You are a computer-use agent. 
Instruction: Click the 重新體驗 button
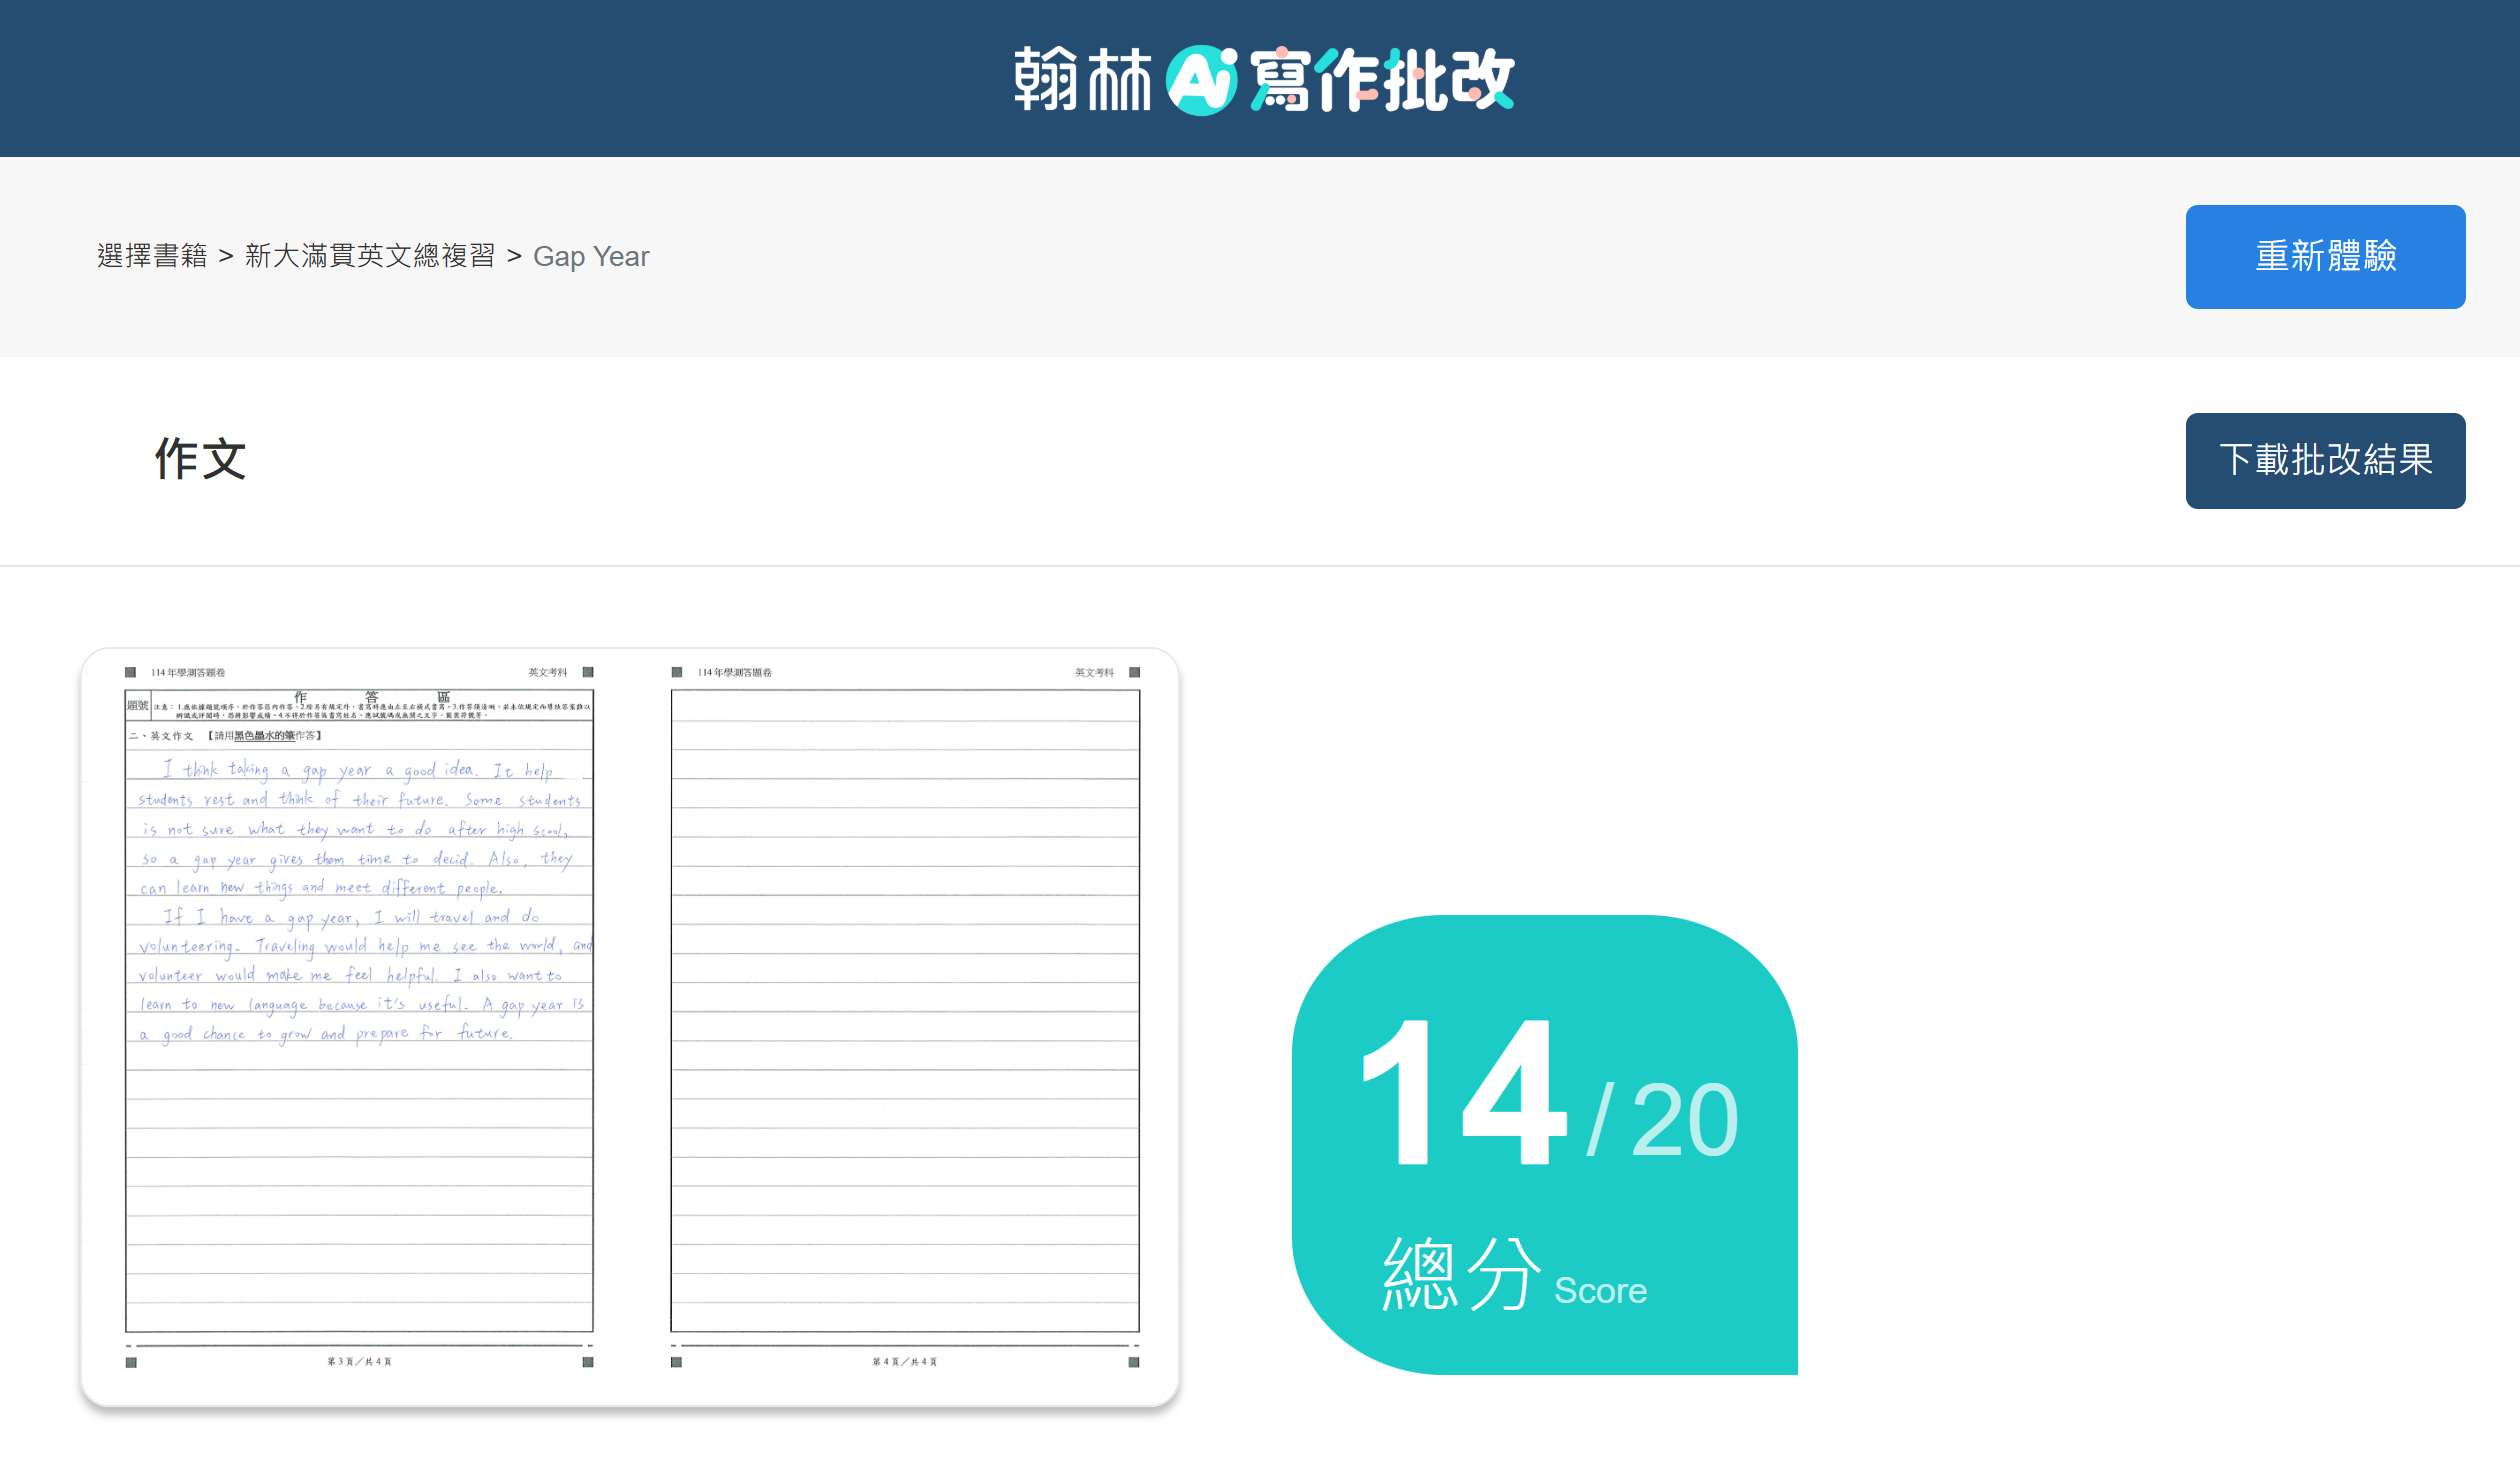pos(2324,257)
